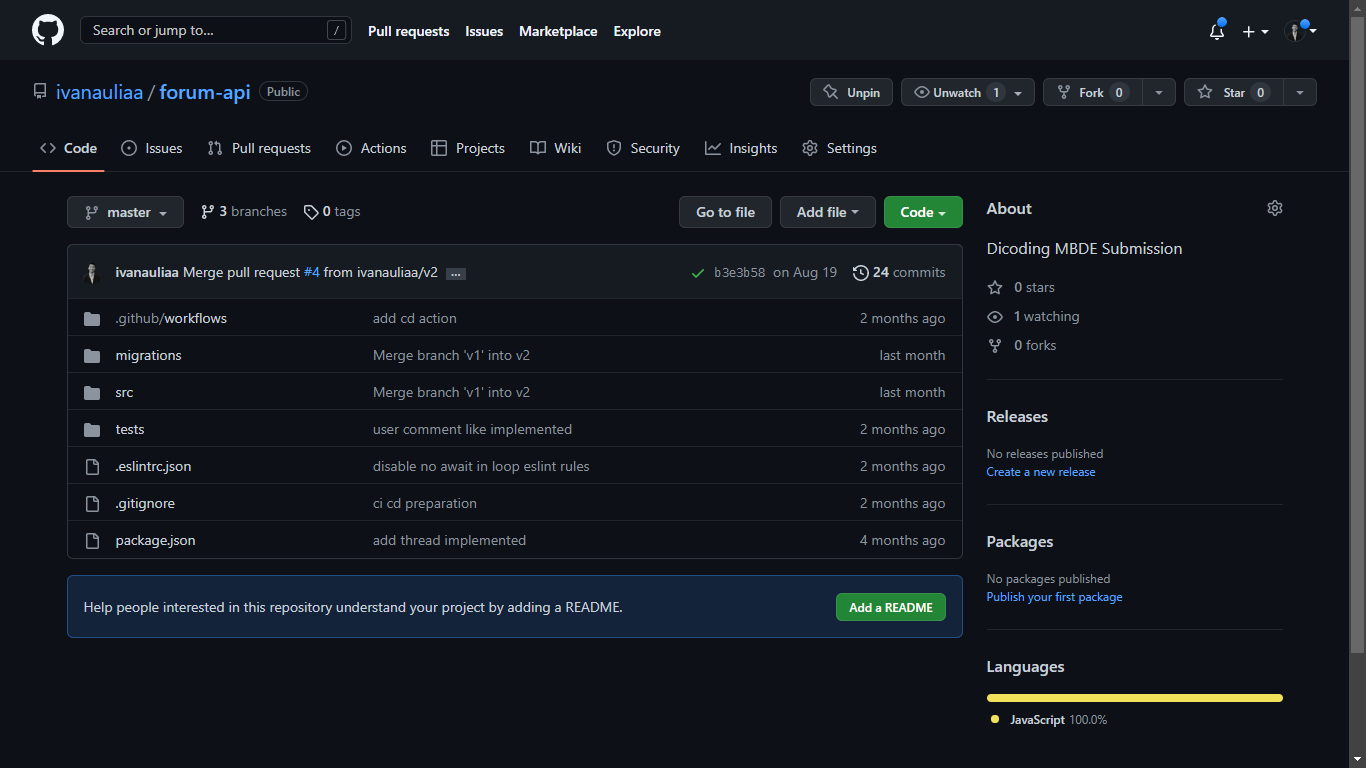Open the Publish your first package link

(1054, 597)
